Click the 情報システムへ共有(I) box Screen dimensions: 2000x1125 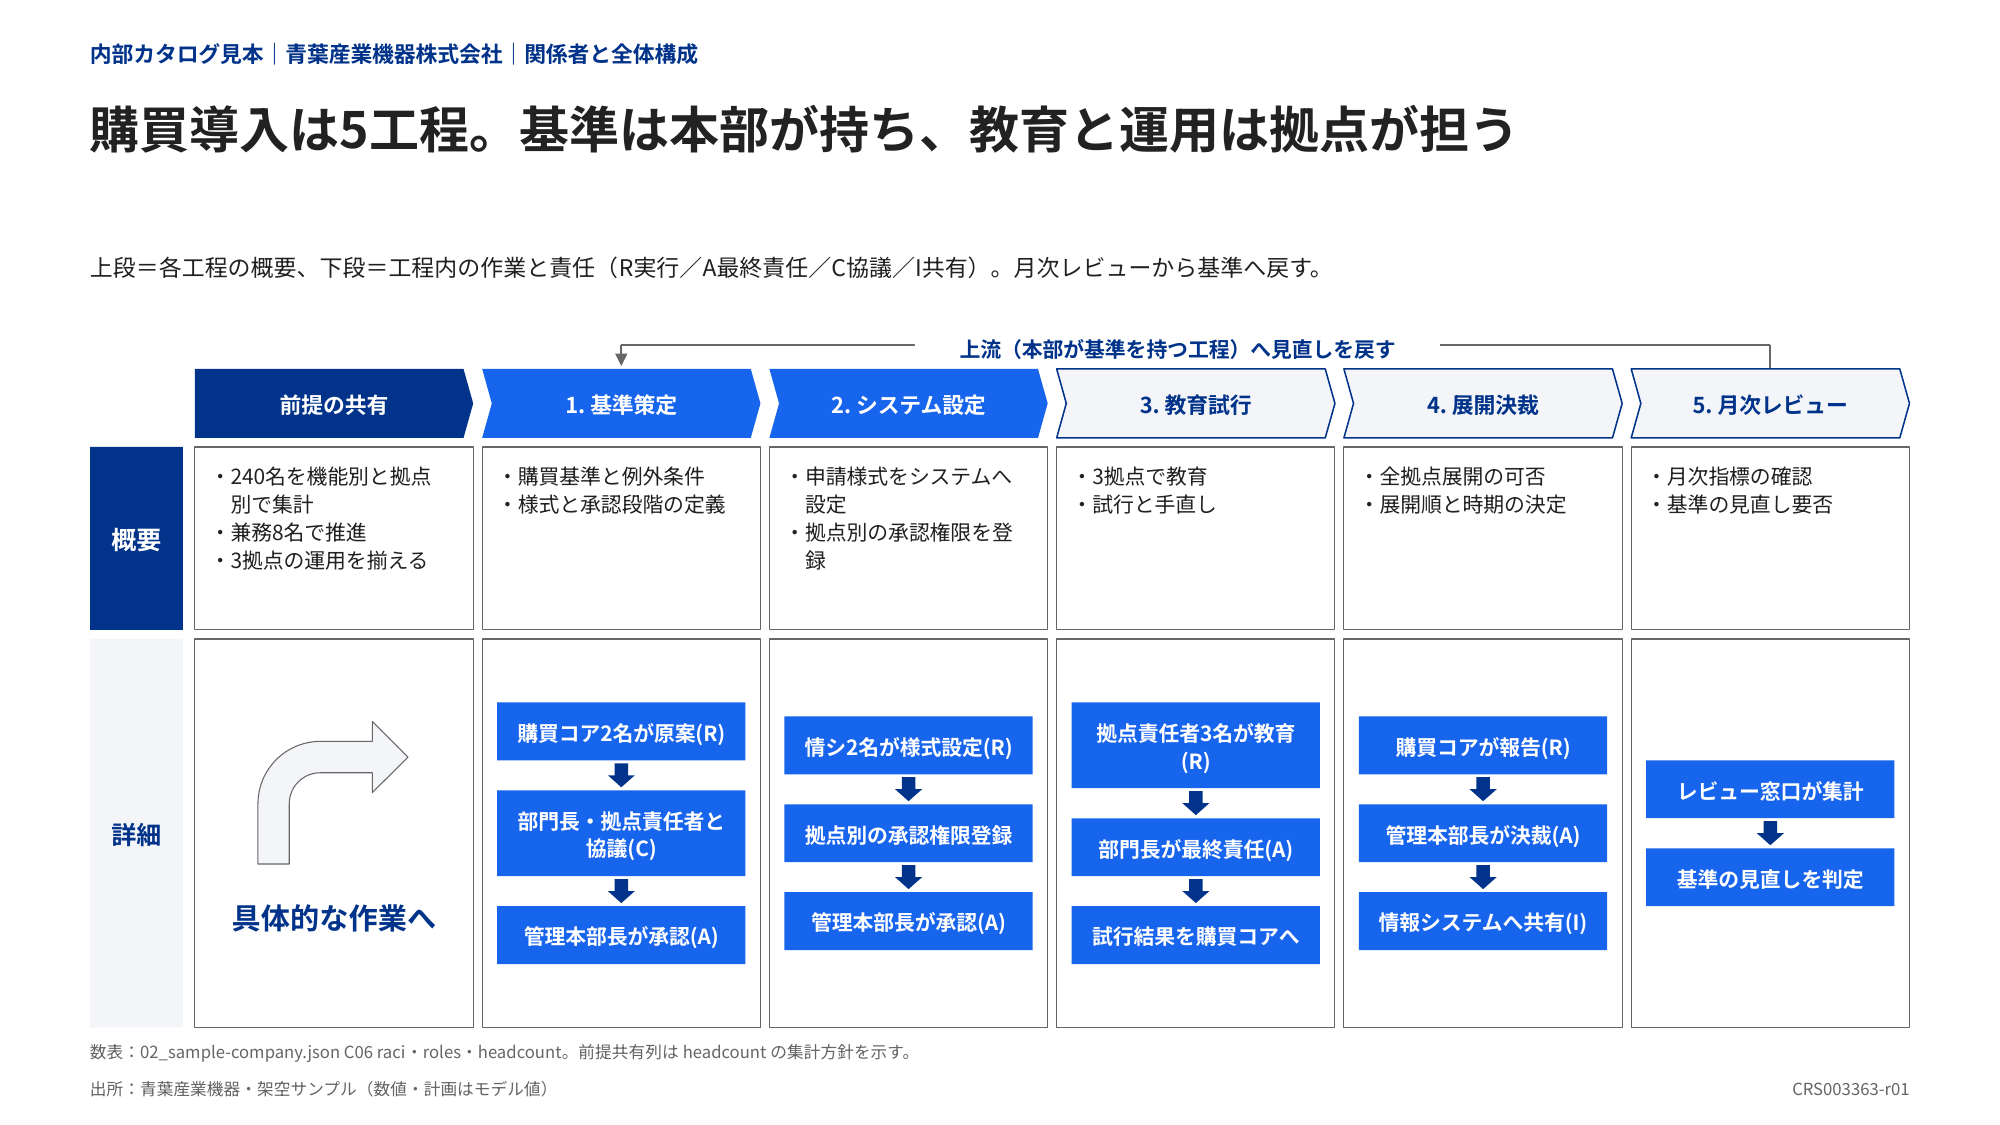coord(1483,921)
